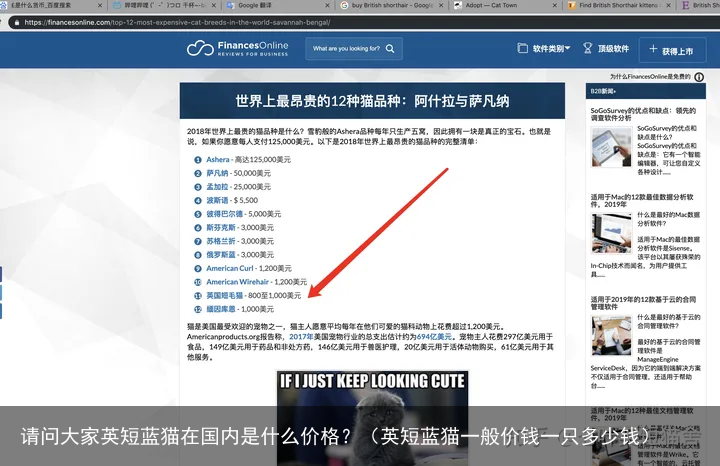Close the Adopt — Cat Town tab
The image size is (720, 466).
click(555, 6)
